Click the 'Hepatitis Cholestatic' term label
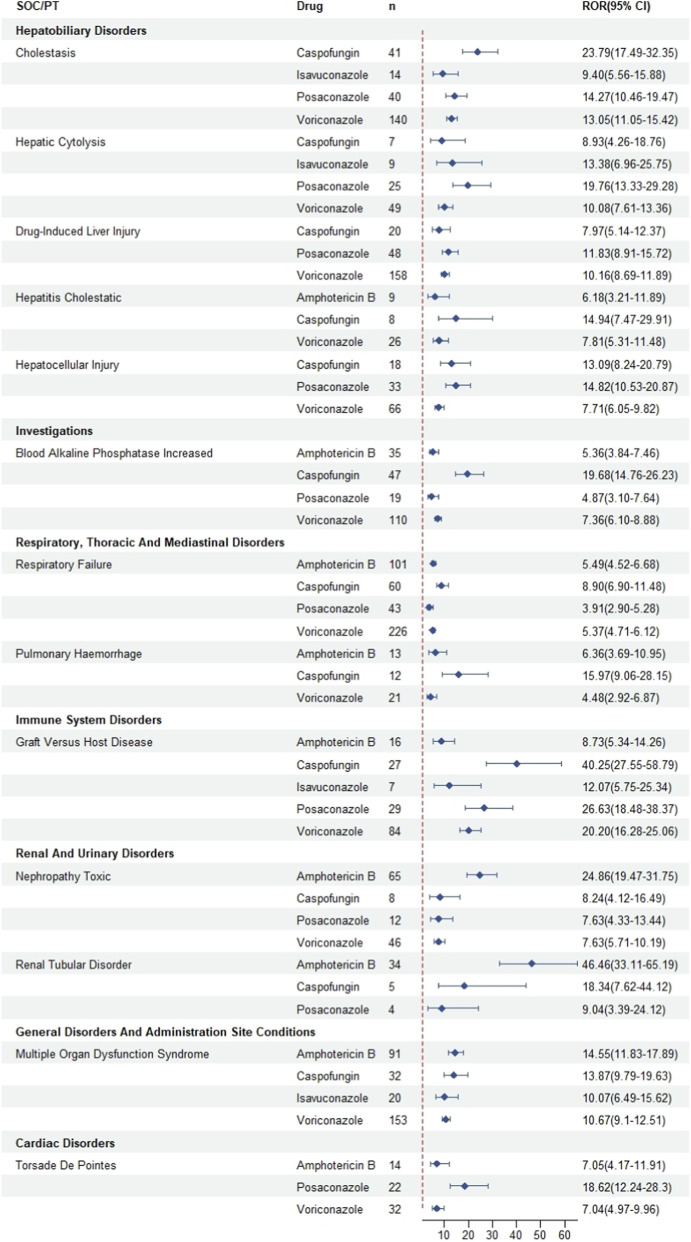 click(x=67, y=297)
